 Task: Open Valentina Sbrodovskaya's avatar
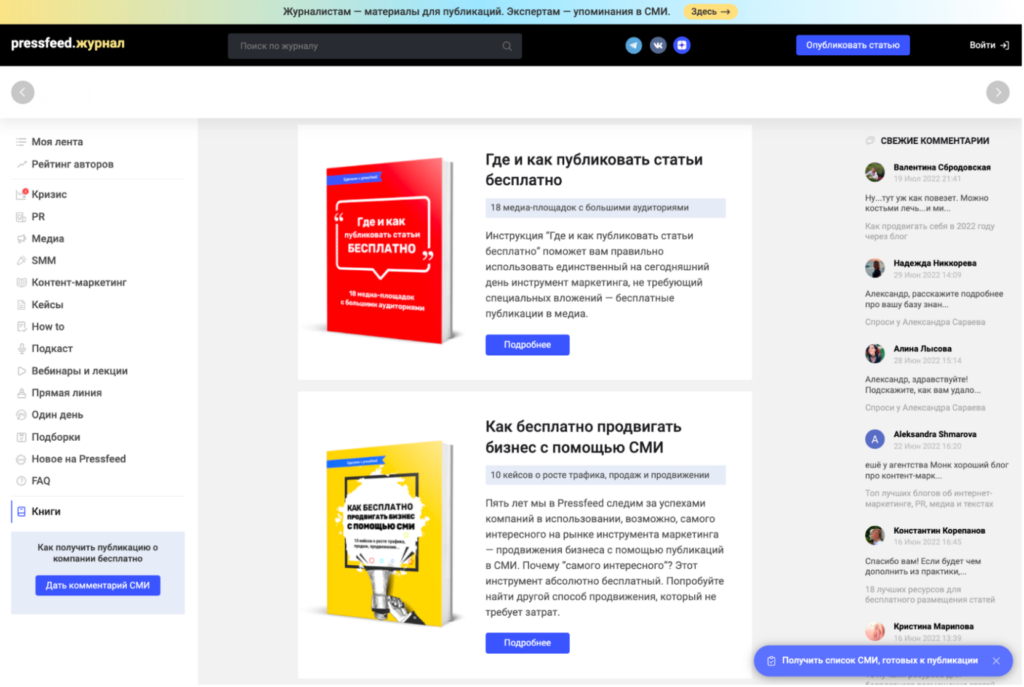874,172
